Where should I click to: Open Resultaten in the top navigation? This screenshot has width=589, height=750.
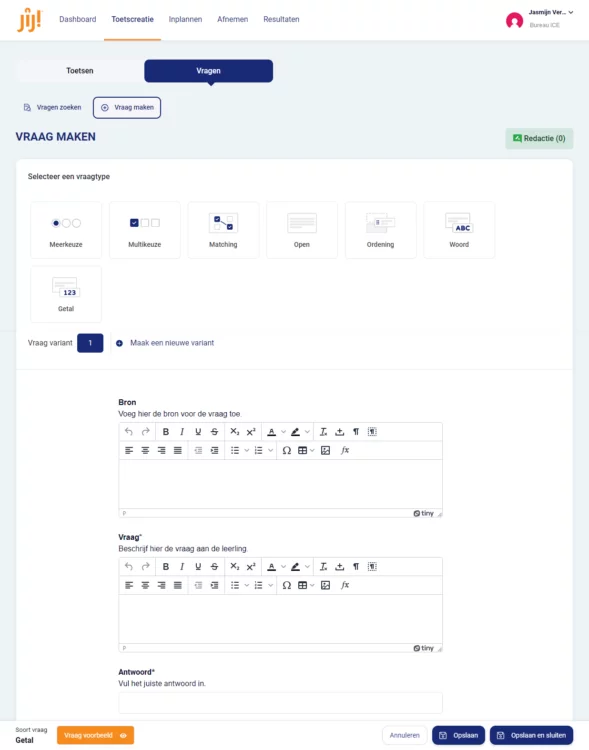(281, 19)
